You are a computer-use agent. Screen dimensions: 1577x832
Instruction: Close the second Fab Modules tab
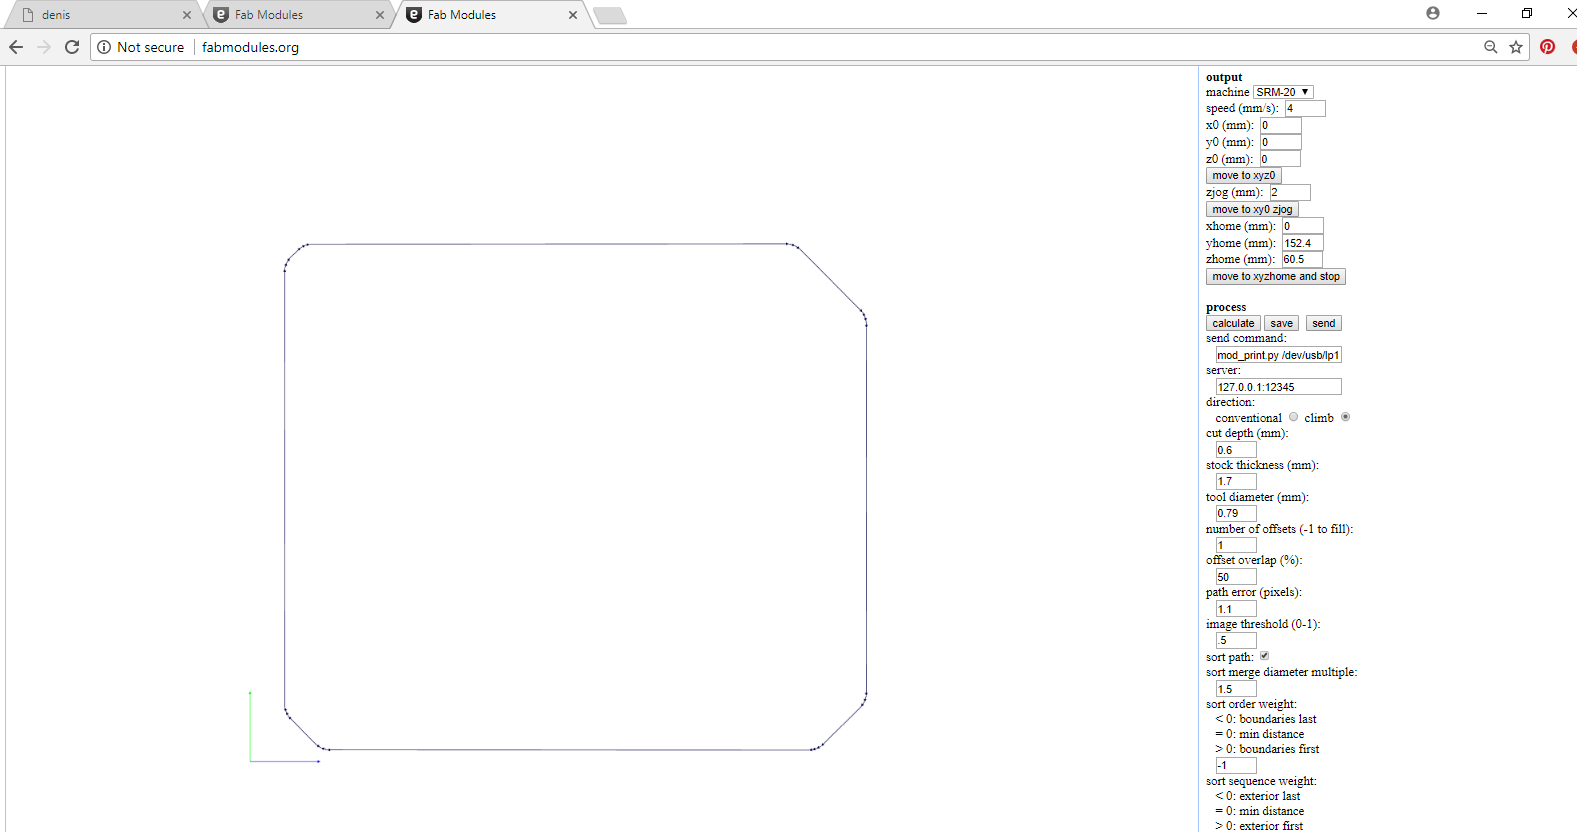click(x=573, y=15)
